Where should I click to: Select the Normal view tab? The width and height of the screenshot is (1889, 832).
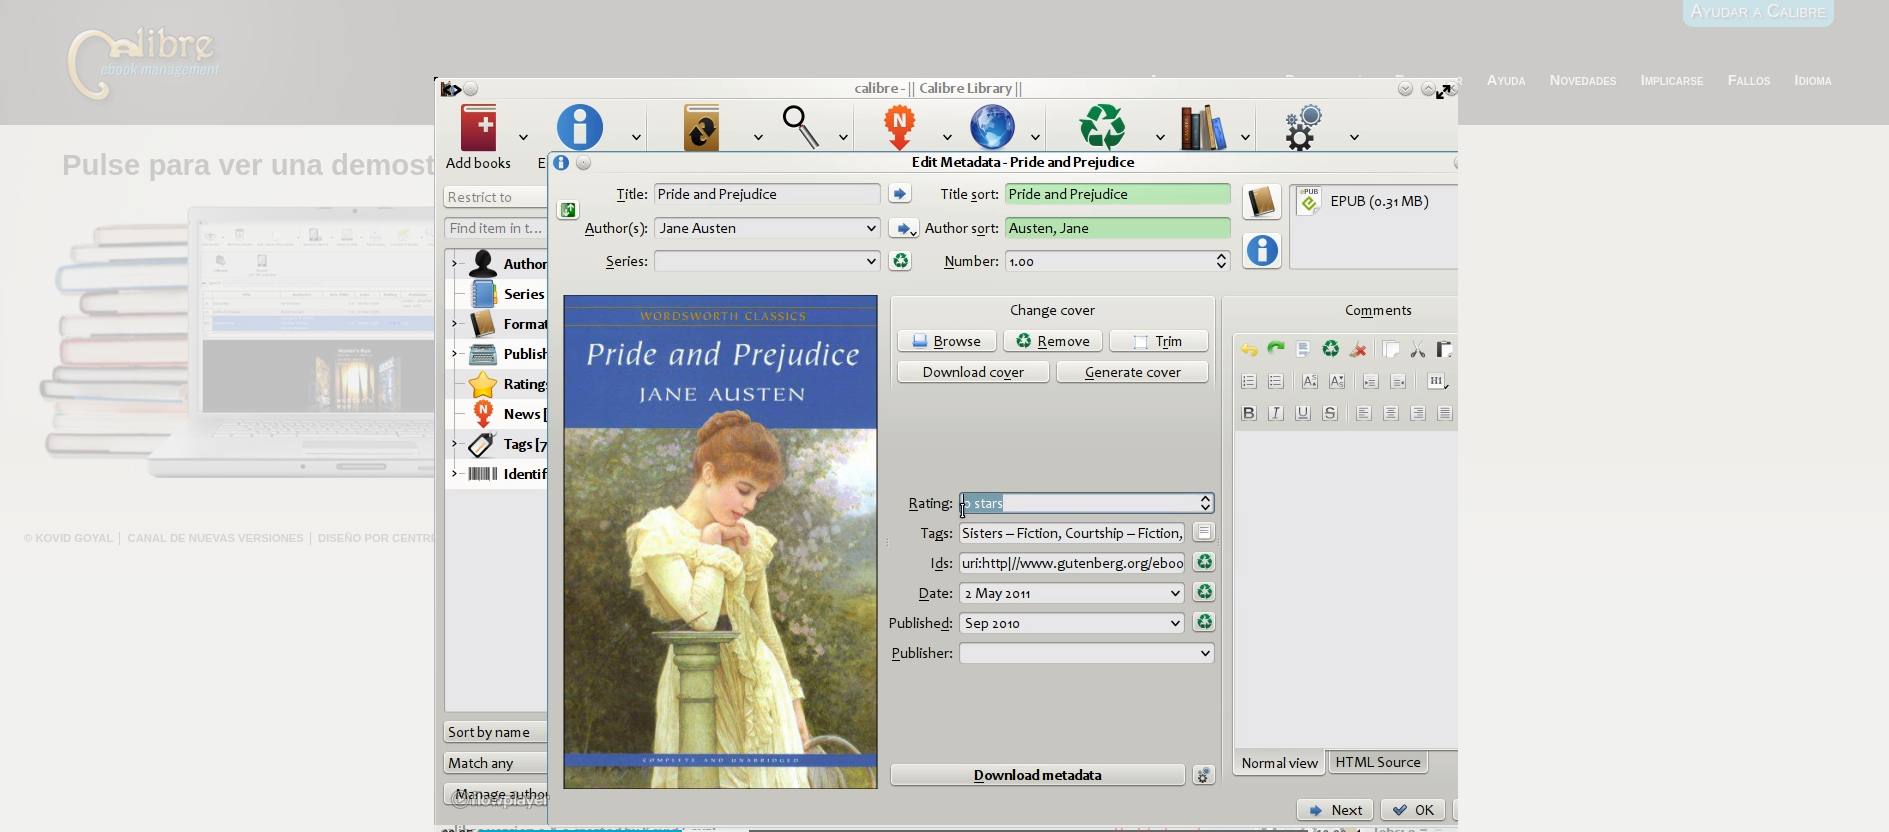[x=1279, y=763]
